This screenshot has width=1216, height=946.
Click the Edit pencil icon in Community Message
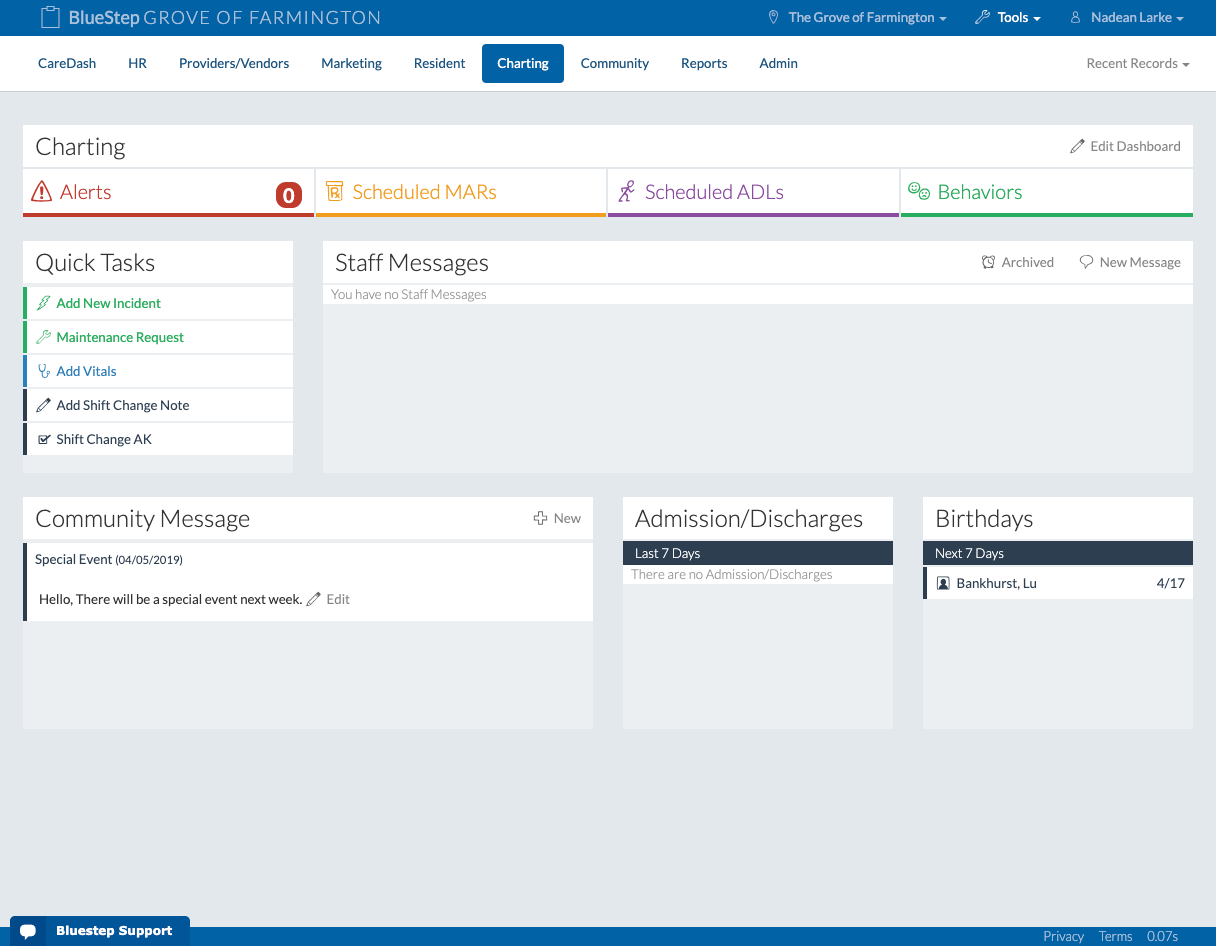coord(314,599)
